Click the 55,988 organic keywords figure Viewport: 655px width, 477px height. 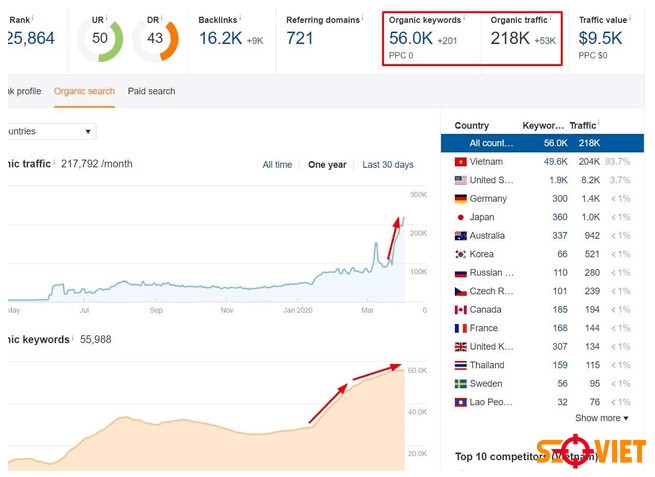coord(96,339)
